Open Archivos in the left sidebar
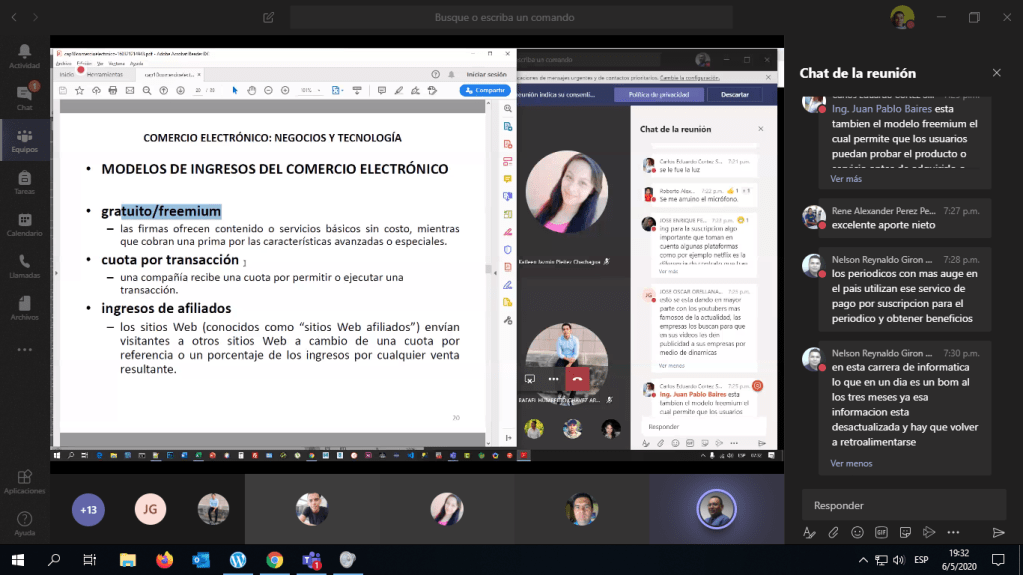Image resolution: width=1023 pixels, height=575 pixels. (x=24, y=308)
